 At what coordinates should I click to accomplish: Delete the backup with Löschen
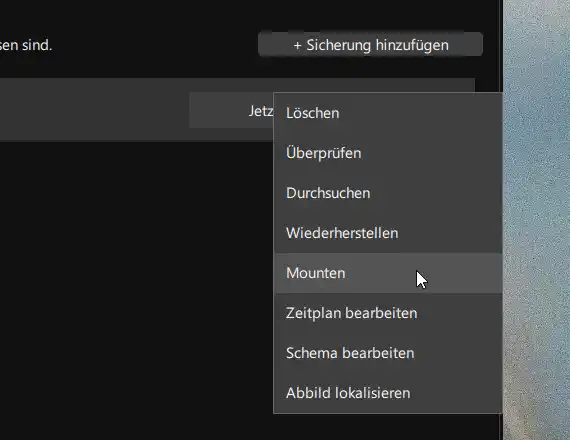point(388,113)
